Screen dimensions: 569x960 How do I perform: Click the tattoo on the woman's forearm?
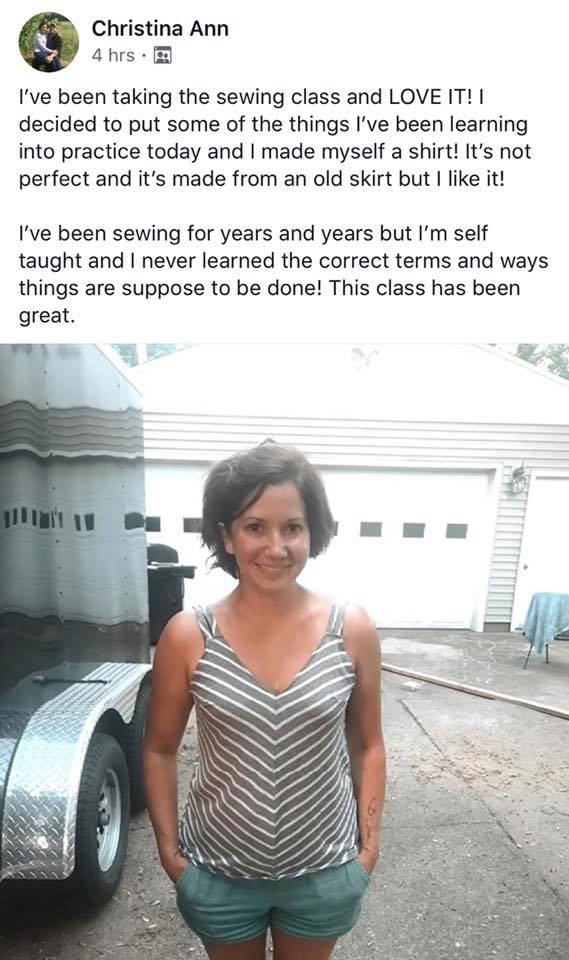372,818
